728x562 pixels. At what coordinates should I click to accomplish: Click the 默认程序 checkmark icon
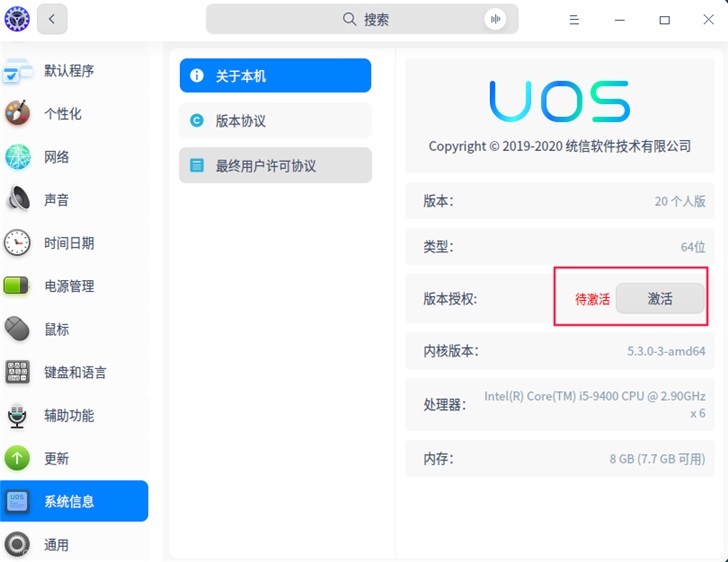18,71
